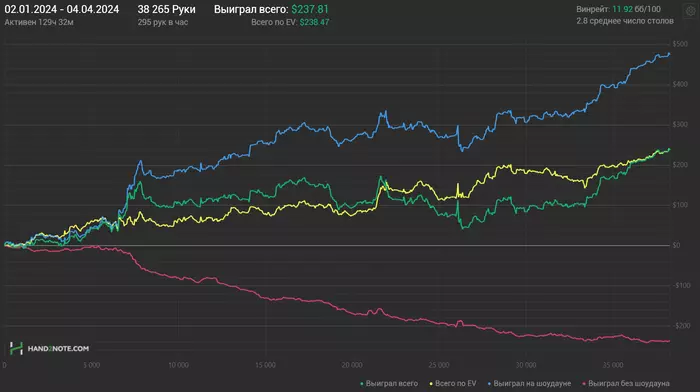
Task: Toggle the green 'Выиграл всего' legend dot
Action: (362, 384)
